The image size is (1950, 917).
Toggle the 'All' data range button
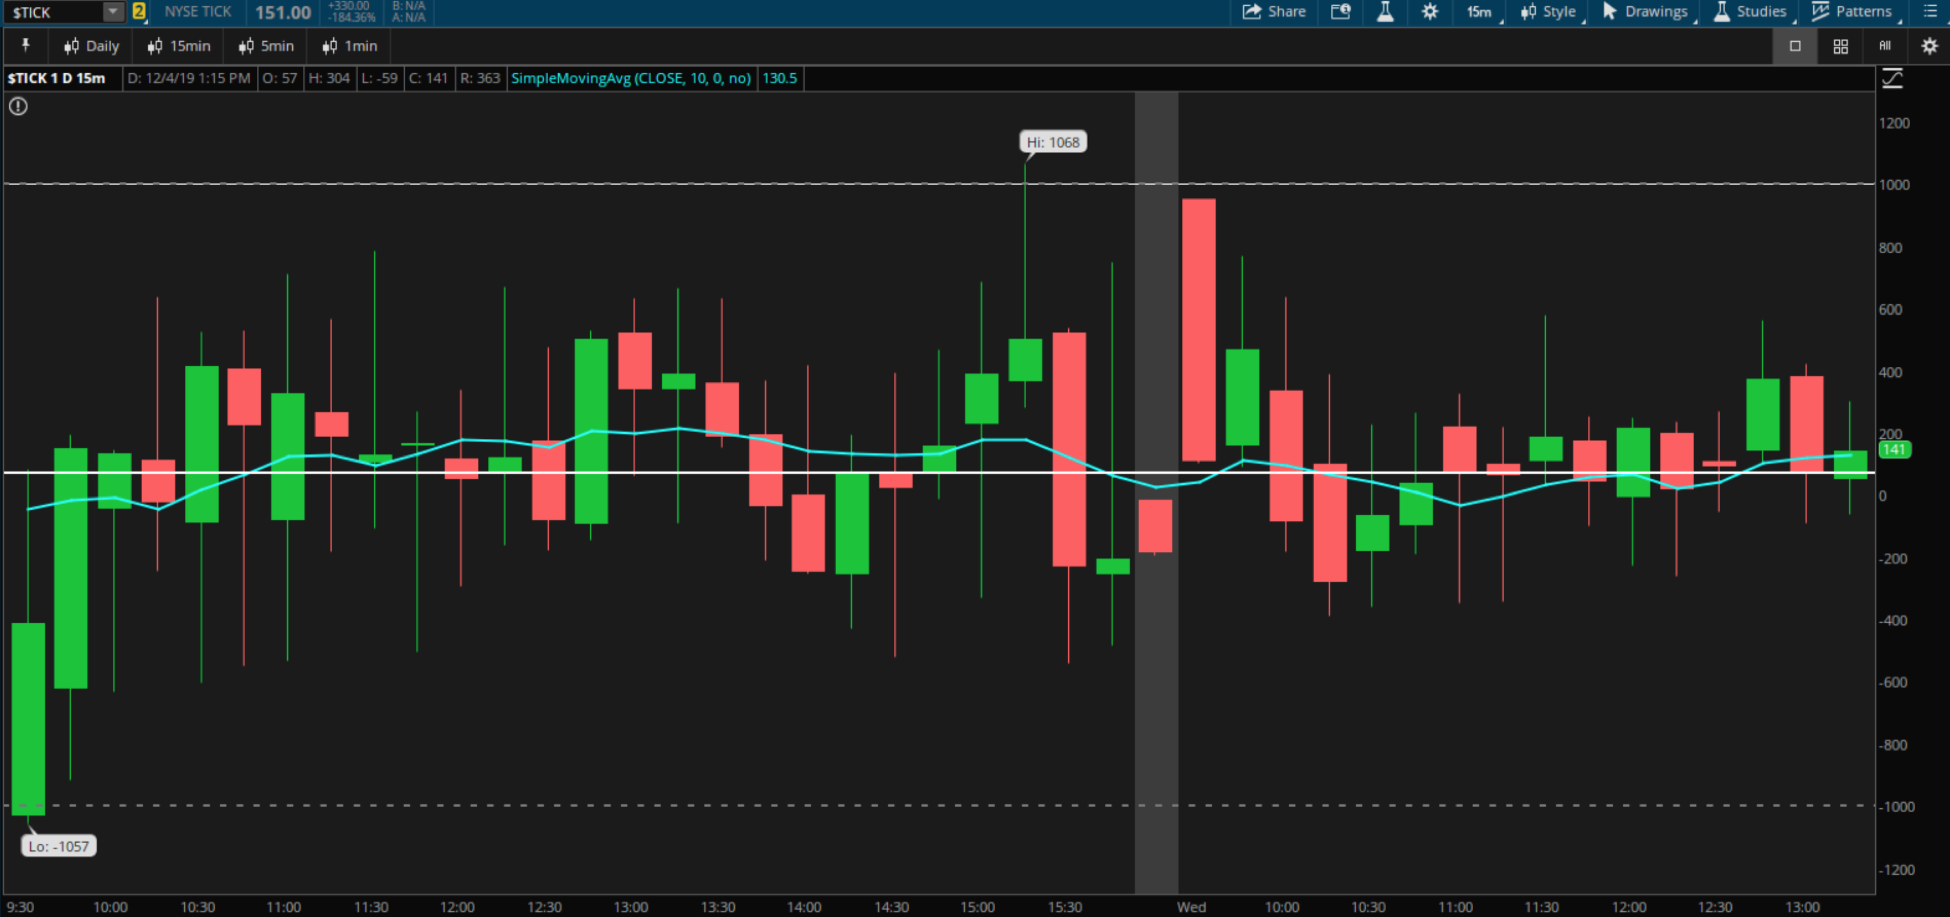(1884, 46)
